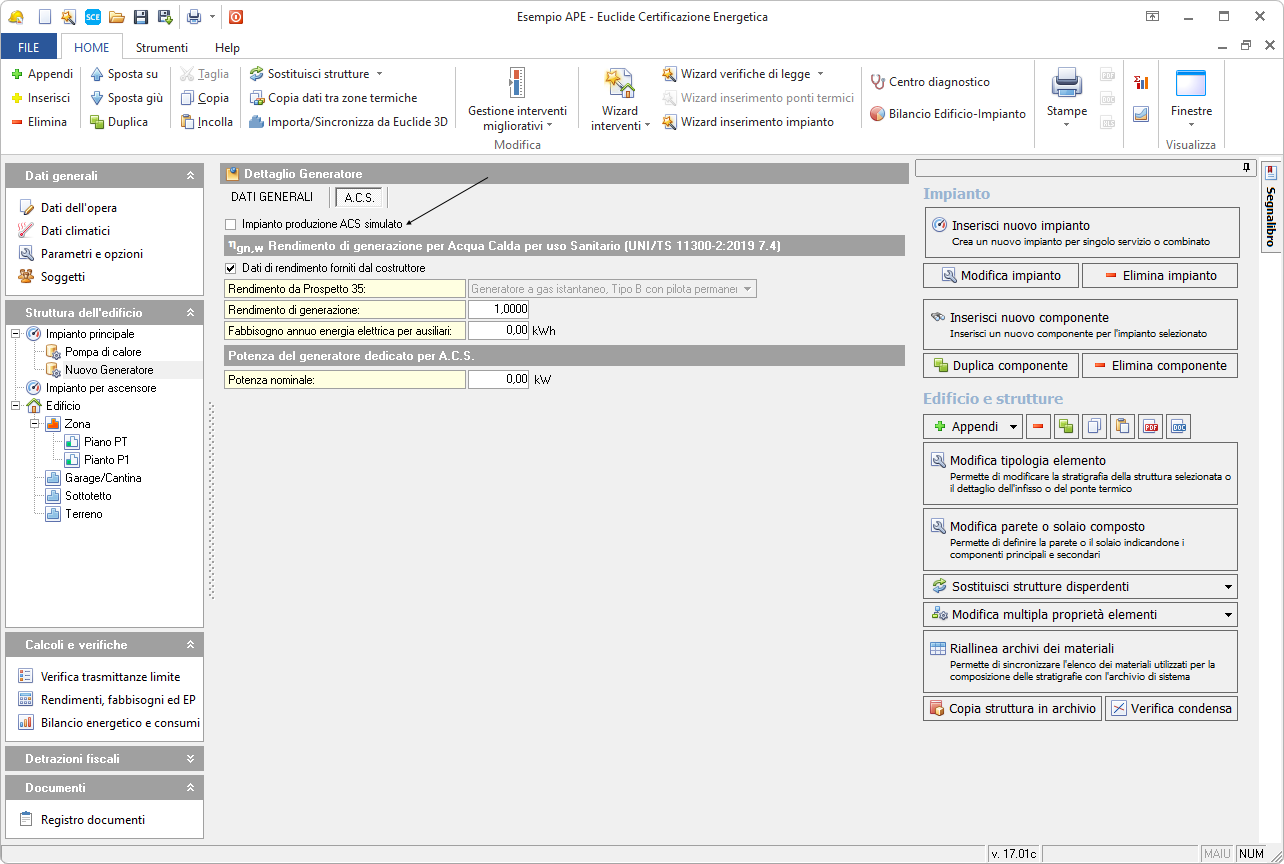Click the Centro diagnostico stethoscope icon

pyautogui.click(x=877, y=82)
